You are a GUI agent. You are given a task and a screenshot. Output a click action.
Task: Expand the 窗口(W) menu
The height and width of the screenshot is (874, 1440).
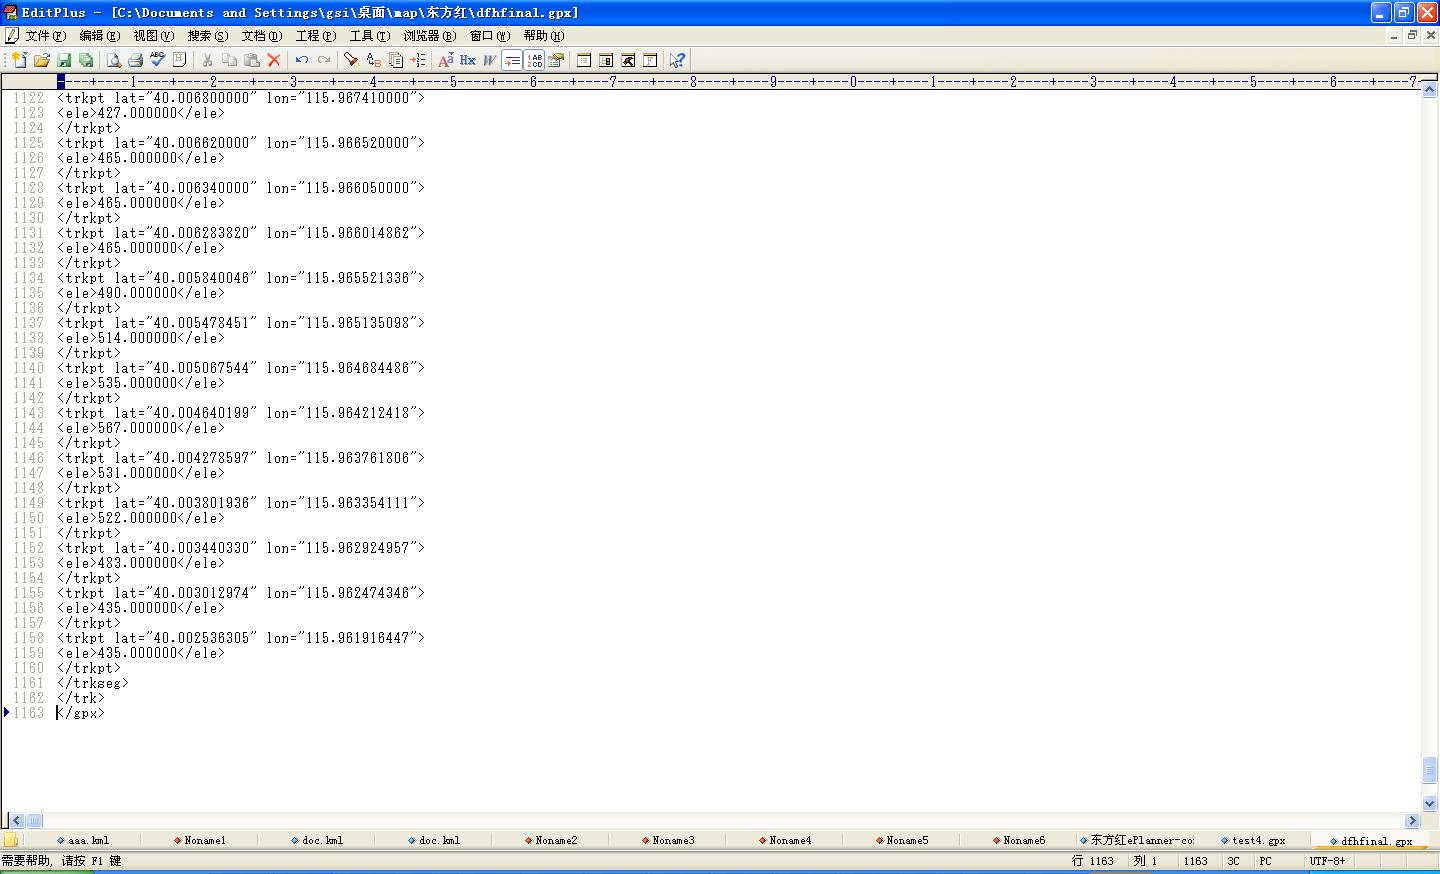489,36
